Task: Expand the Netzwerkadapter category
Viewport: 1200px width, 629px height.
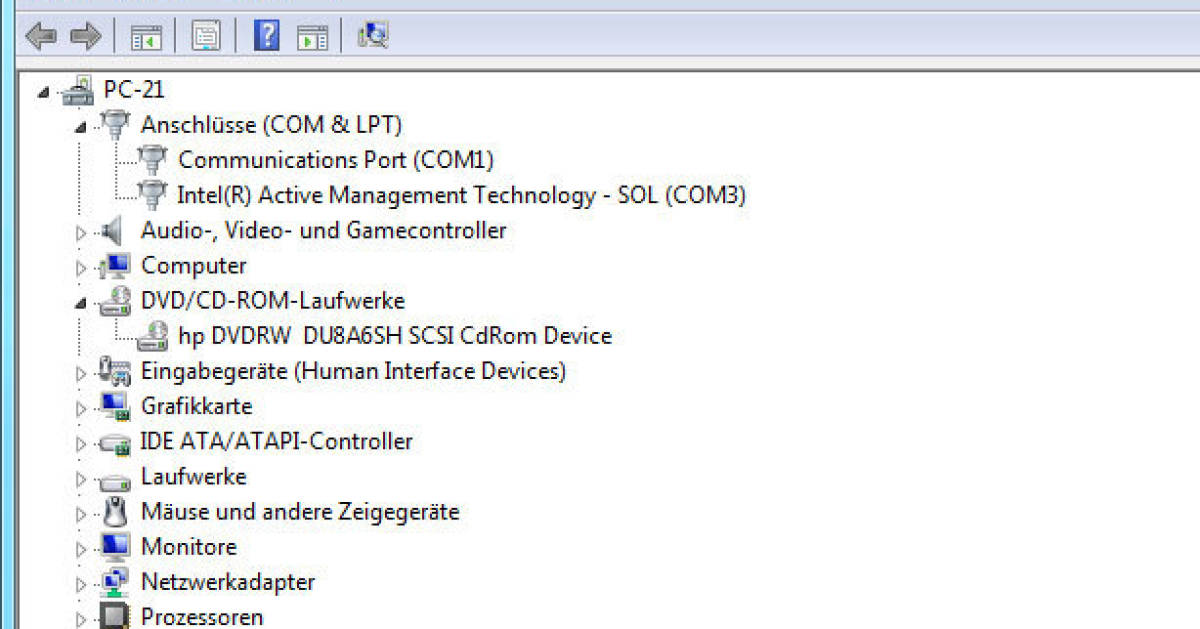Action: click(x=80, y=584)
